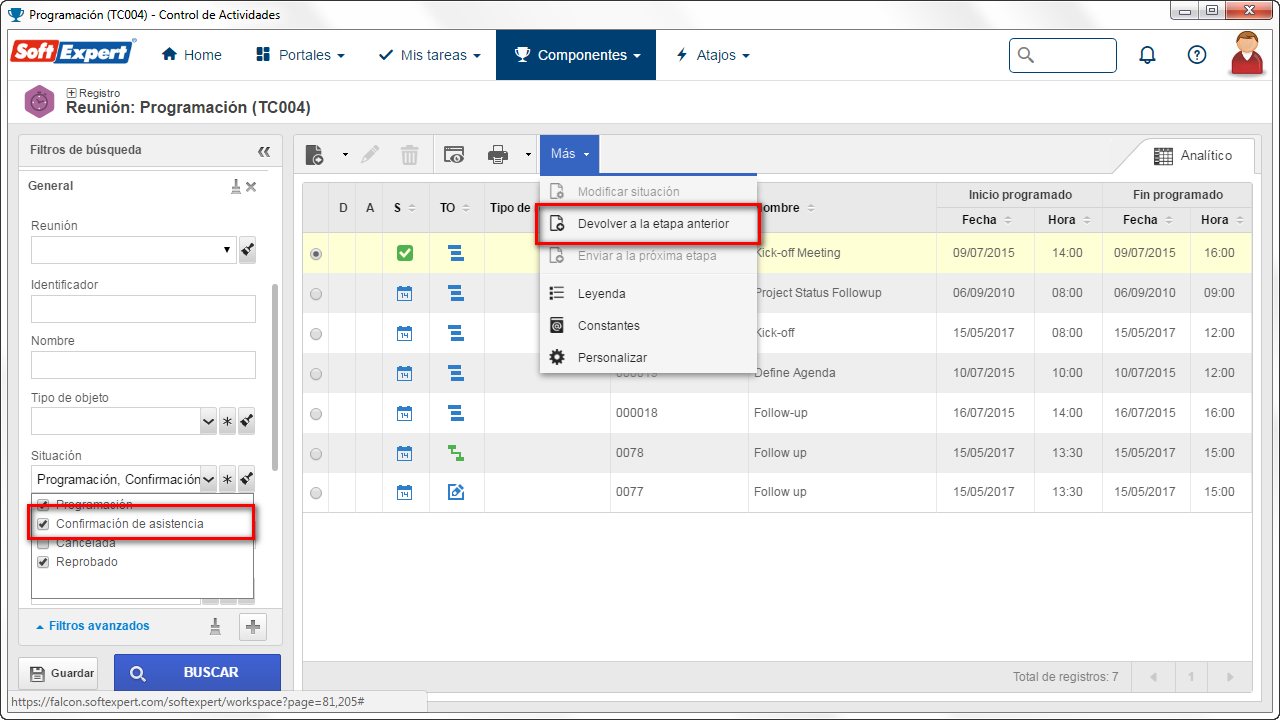Screen dimensions: 1280x720
Task: Open the help question mark icon
Action: click(x=1197, y=55)
